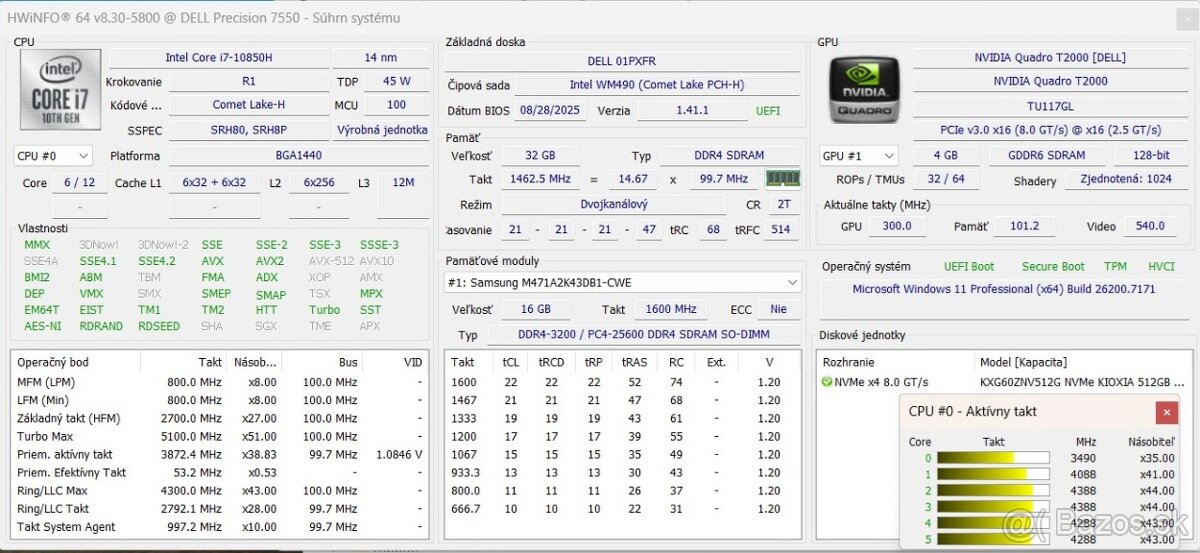Click the Microsoft Windows 11 Professional build text
Screen dimensions: 1200x553
tap(1004, 289)
